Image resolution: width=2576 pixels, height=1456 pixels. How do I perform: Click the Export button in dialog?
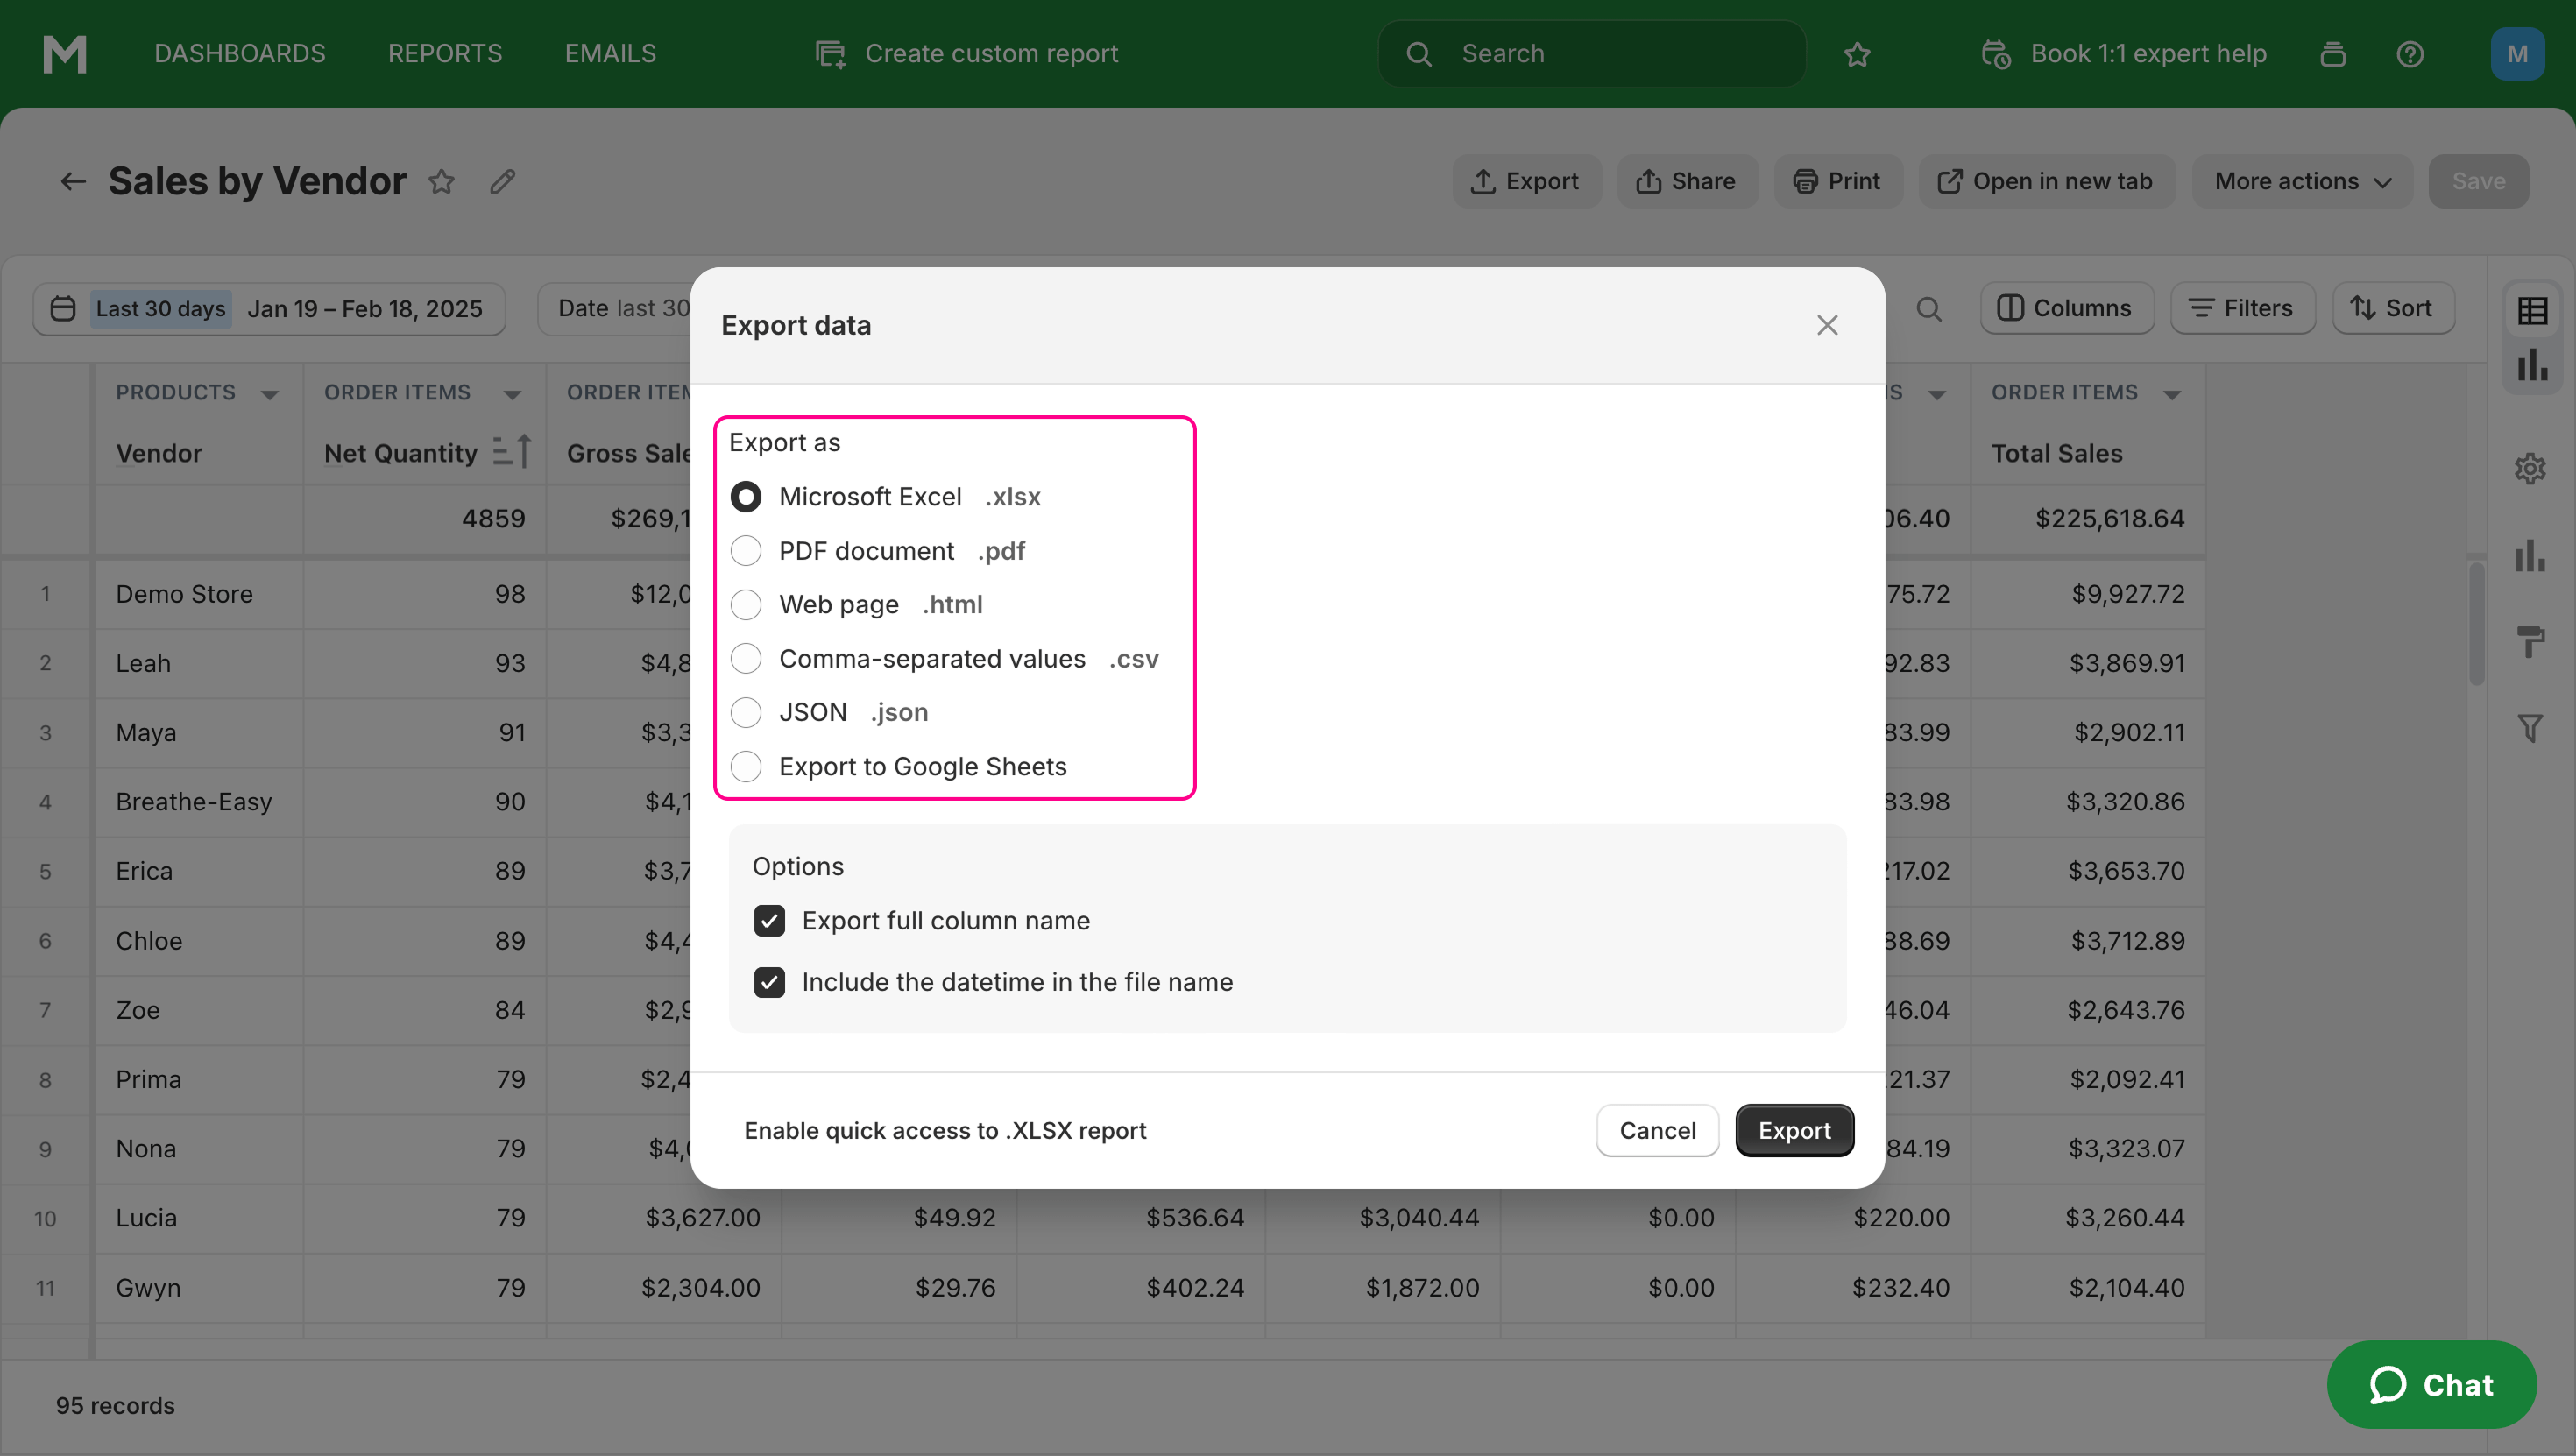1794,1130
